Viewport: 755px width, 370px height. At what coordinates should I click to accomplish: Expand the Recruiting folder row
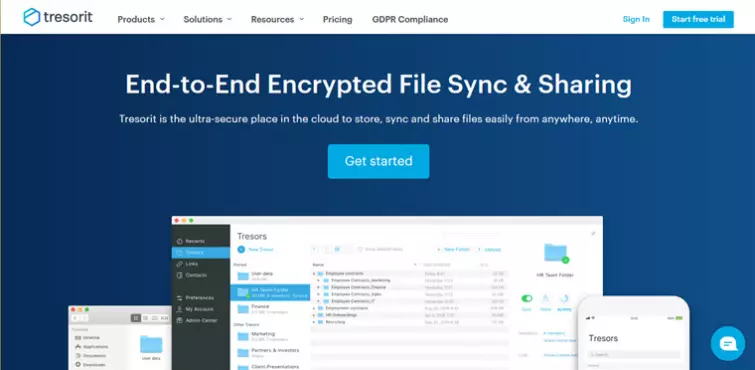pyautogui.click(x=314, y=321)
